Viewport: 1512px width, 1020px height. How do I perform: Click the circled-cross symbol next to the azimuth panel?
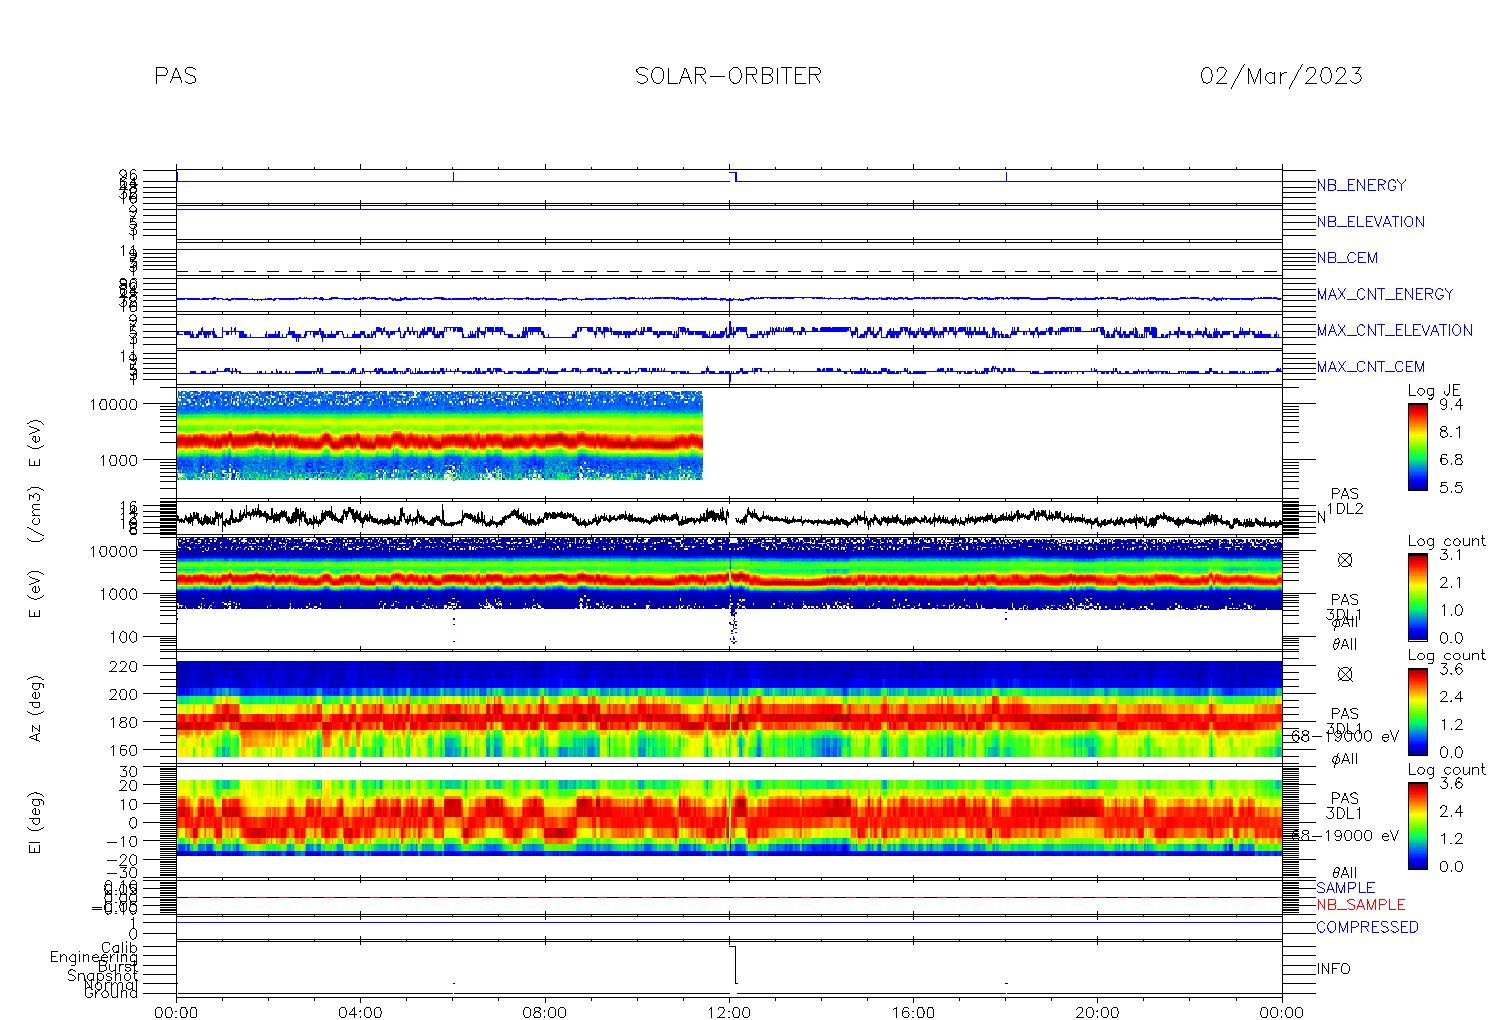pos(1345,674)
